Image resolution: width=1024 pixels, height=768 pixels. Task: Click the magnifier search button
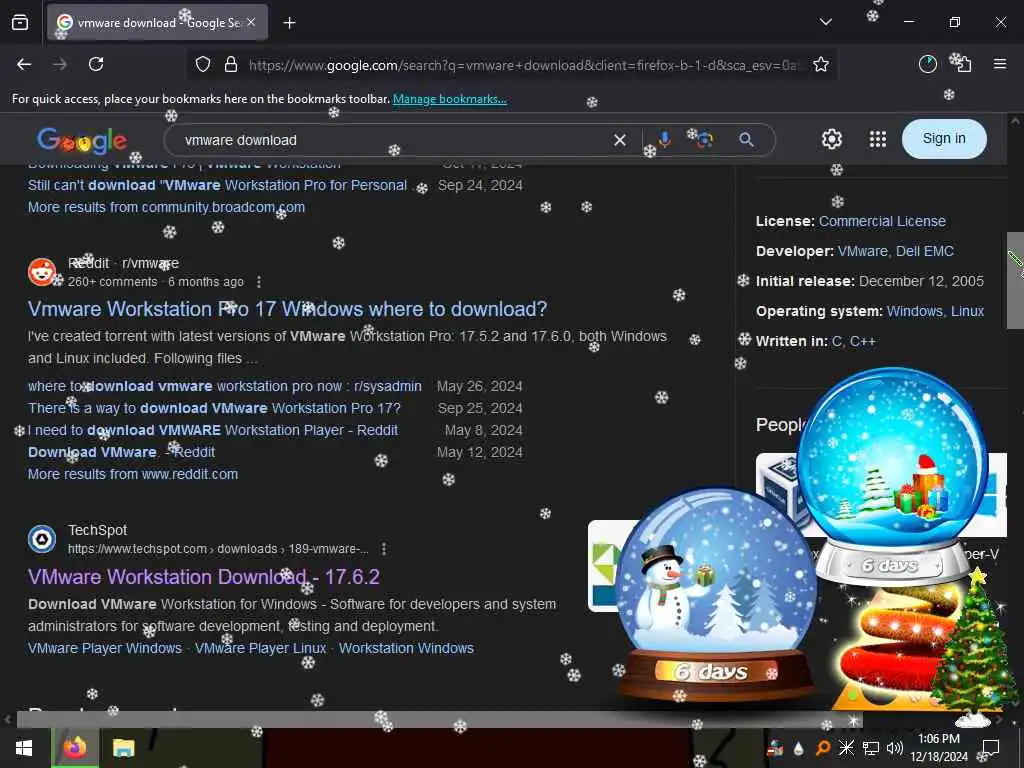[x=746, y=140]
